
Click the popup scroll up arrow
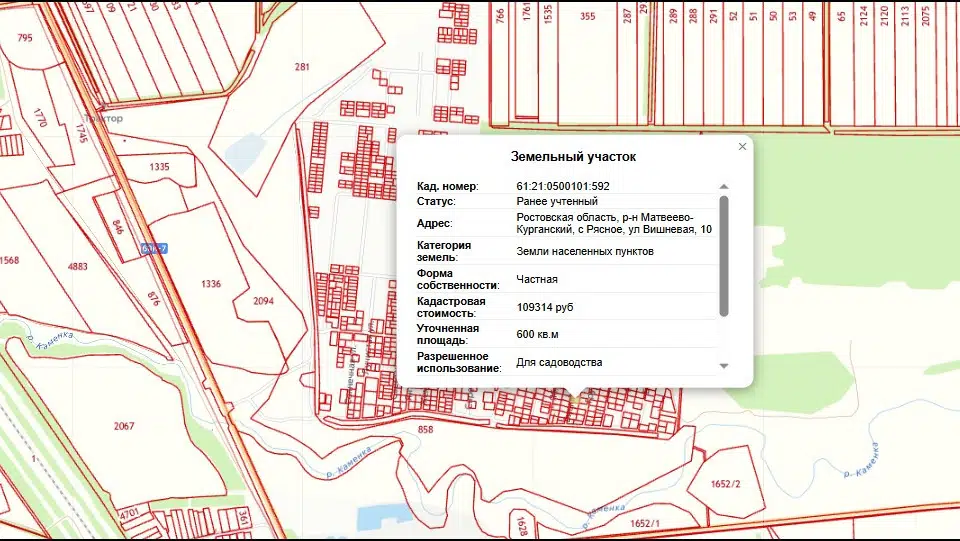pos(724,187)
